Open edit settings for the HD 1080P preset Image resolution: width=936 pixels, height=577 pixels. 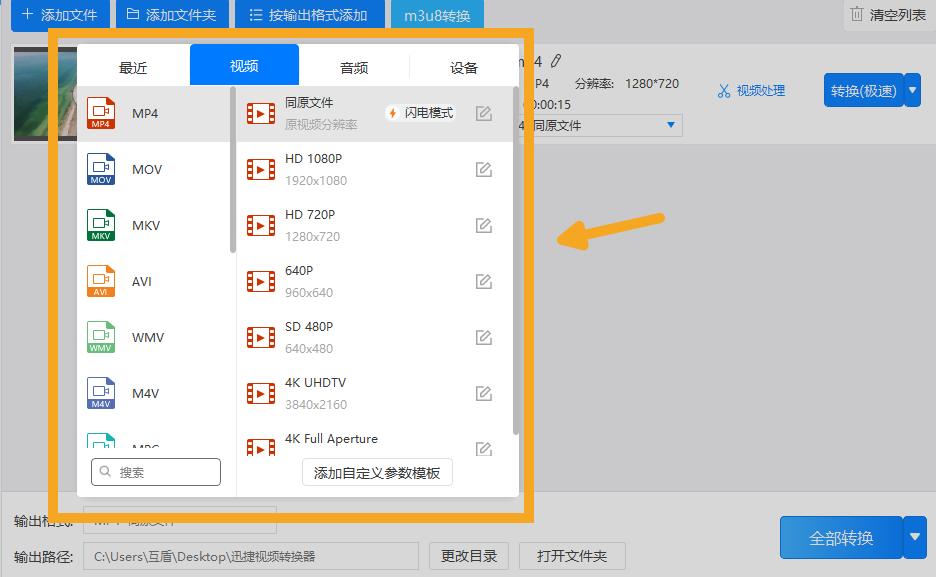(x=484, y=169)
